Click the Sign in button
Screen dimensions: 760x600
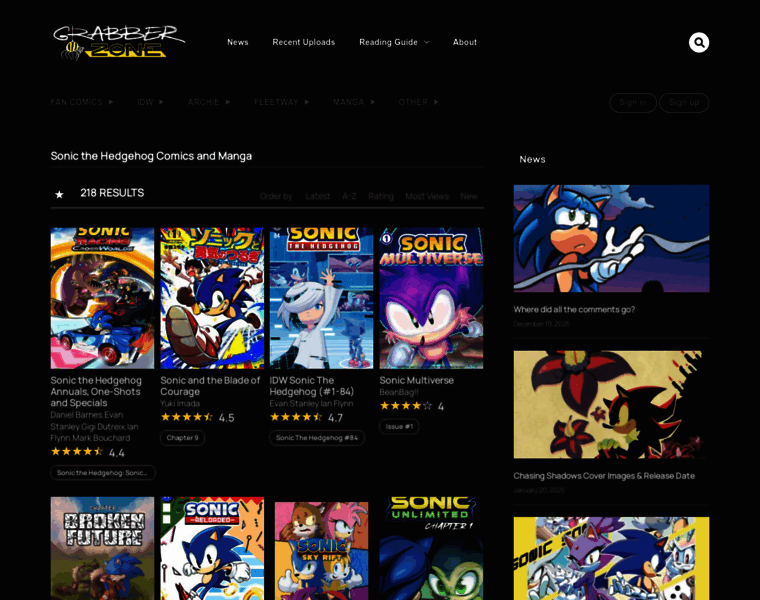633,103
